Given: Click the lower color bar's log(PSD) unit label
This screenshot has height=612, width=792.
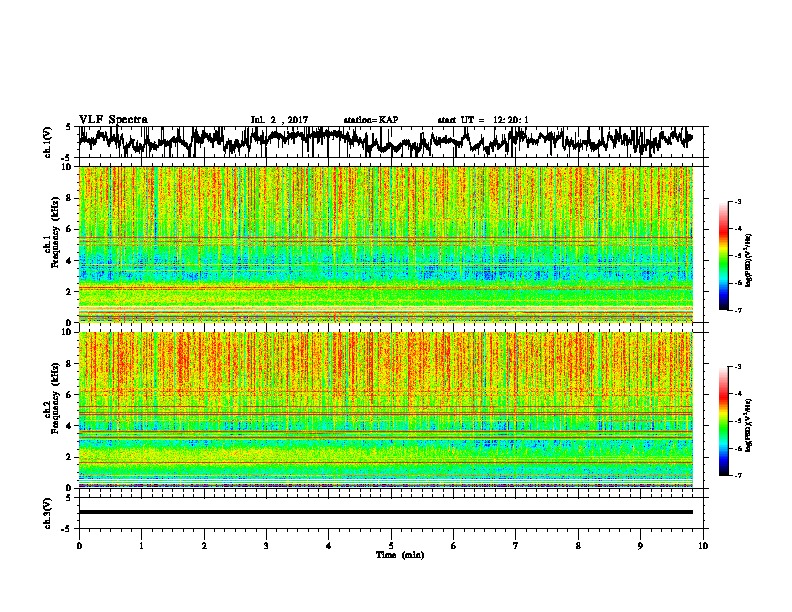Looking at the screenshot, I should (x=748, y=425).
